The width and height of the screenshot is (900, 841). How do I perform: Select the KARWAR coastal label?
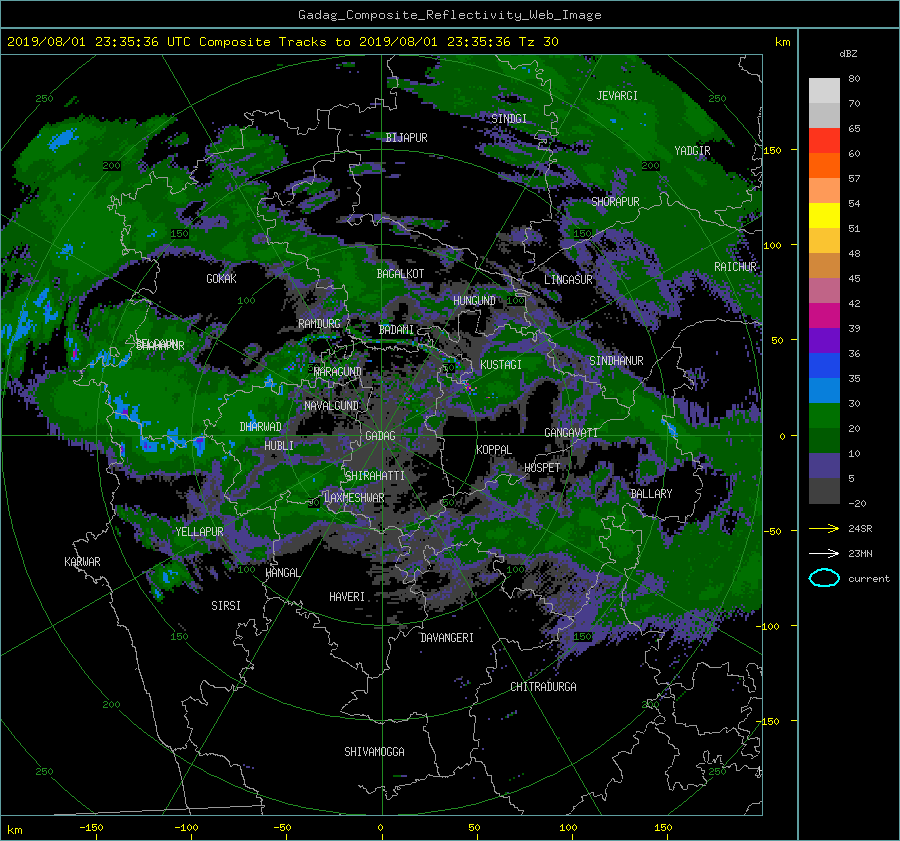pos(82,561)
